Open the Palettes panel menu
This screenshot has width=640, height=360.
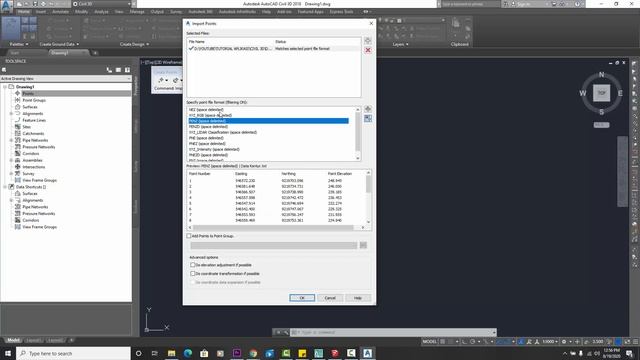coord(19,44)
